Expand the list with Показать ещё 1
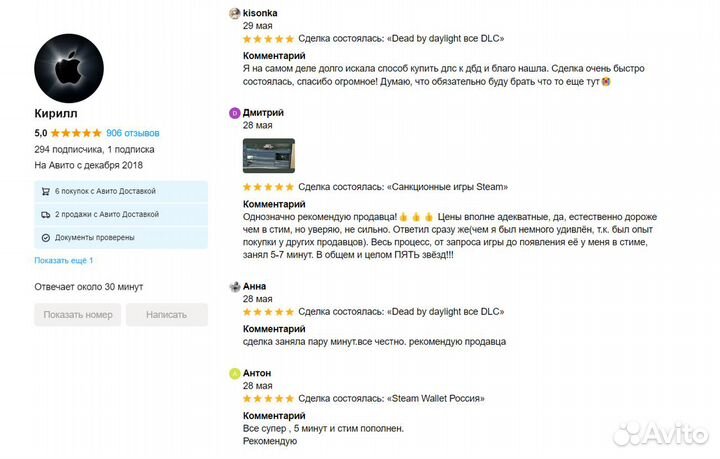 64,261
